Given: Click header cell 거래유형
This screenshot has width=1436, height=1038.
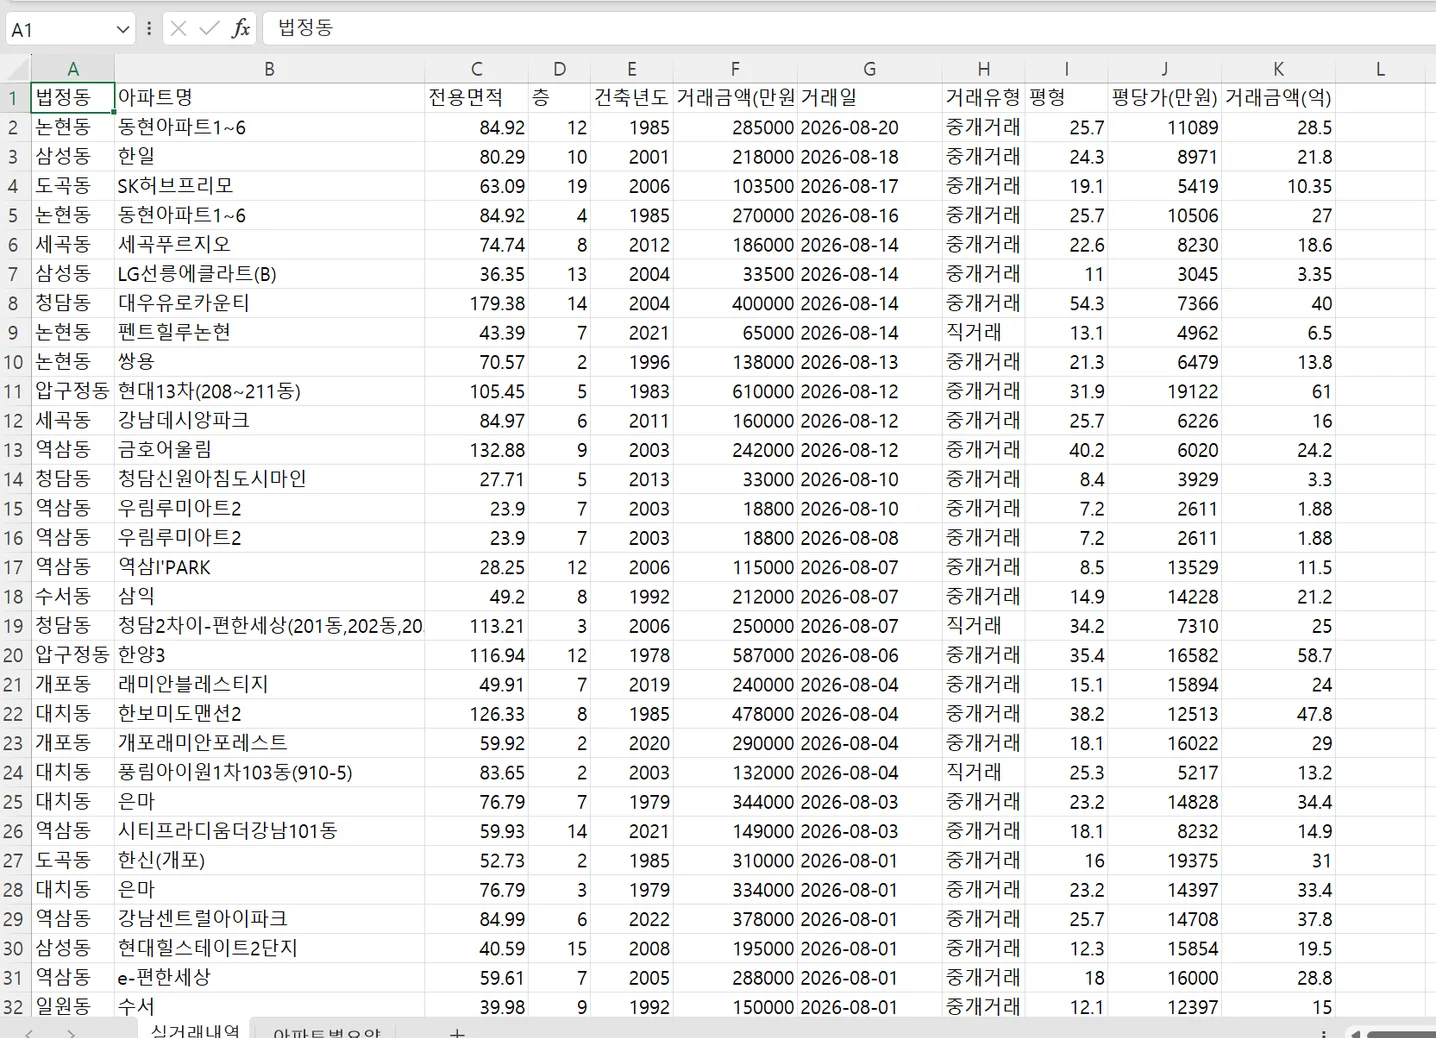Looking at the screenshot, I should point(984,98).
